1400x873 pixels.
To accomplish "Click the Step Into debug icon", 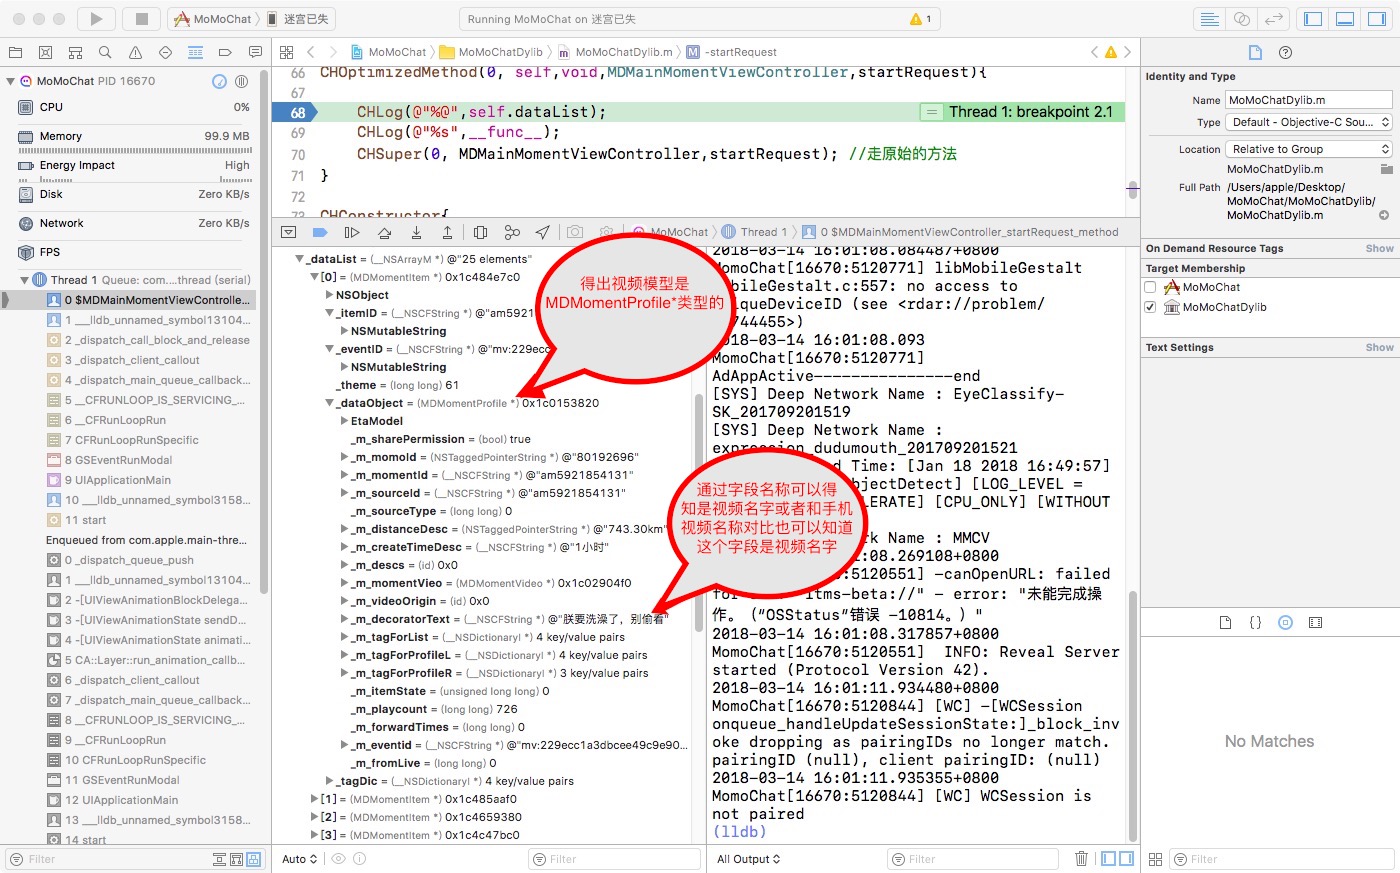I will [416, 232].
